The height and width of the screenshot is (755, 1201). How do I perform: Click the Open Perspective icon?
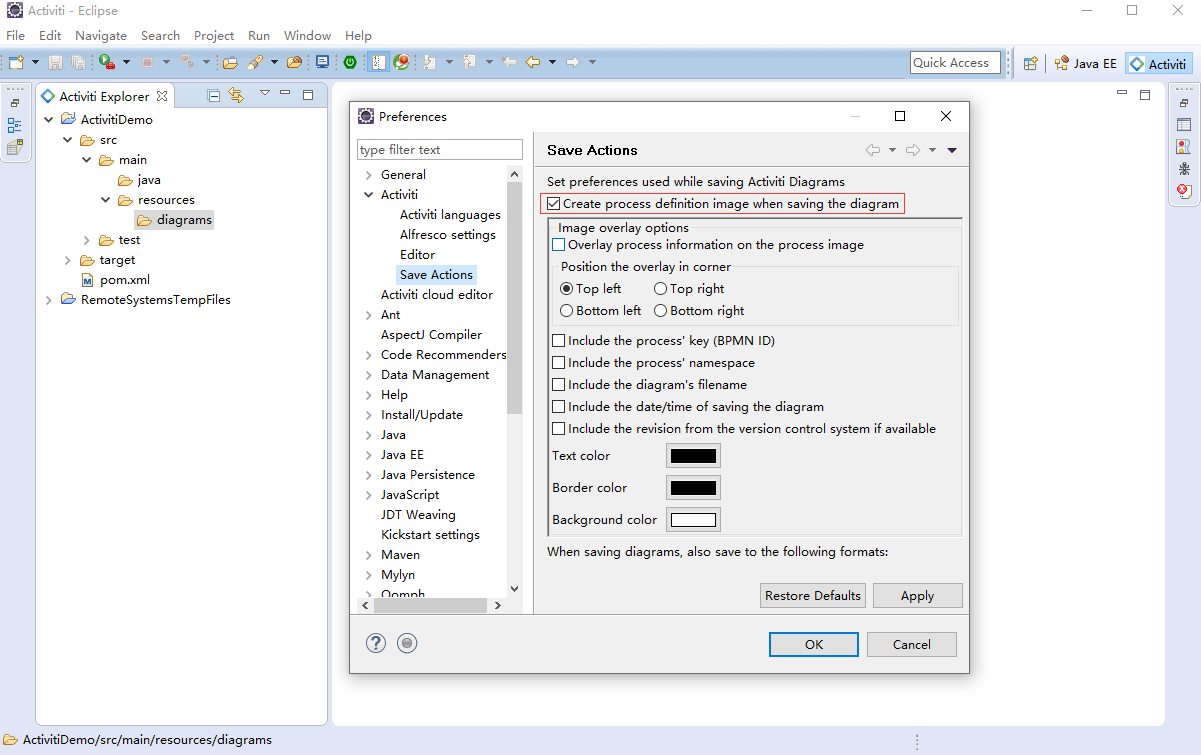(x=1030, y=63)
